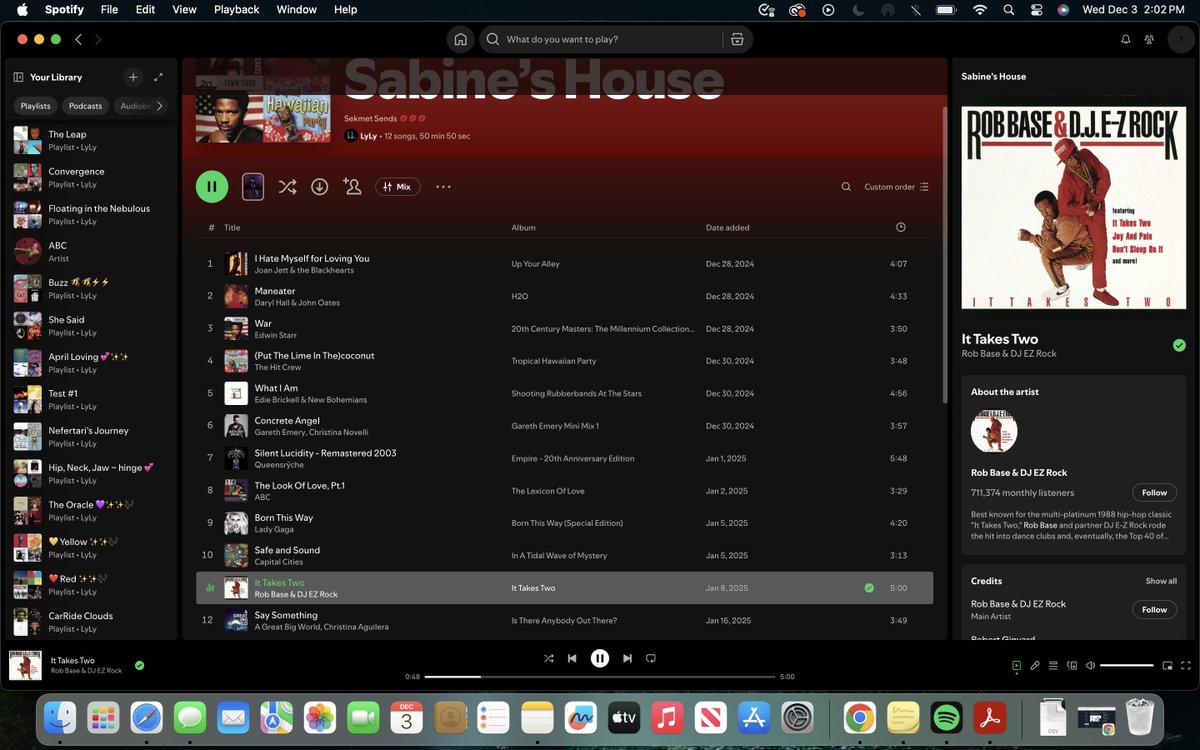Open What's New notifications bell
1200x750 pixels.
[x=1125, y=39]
